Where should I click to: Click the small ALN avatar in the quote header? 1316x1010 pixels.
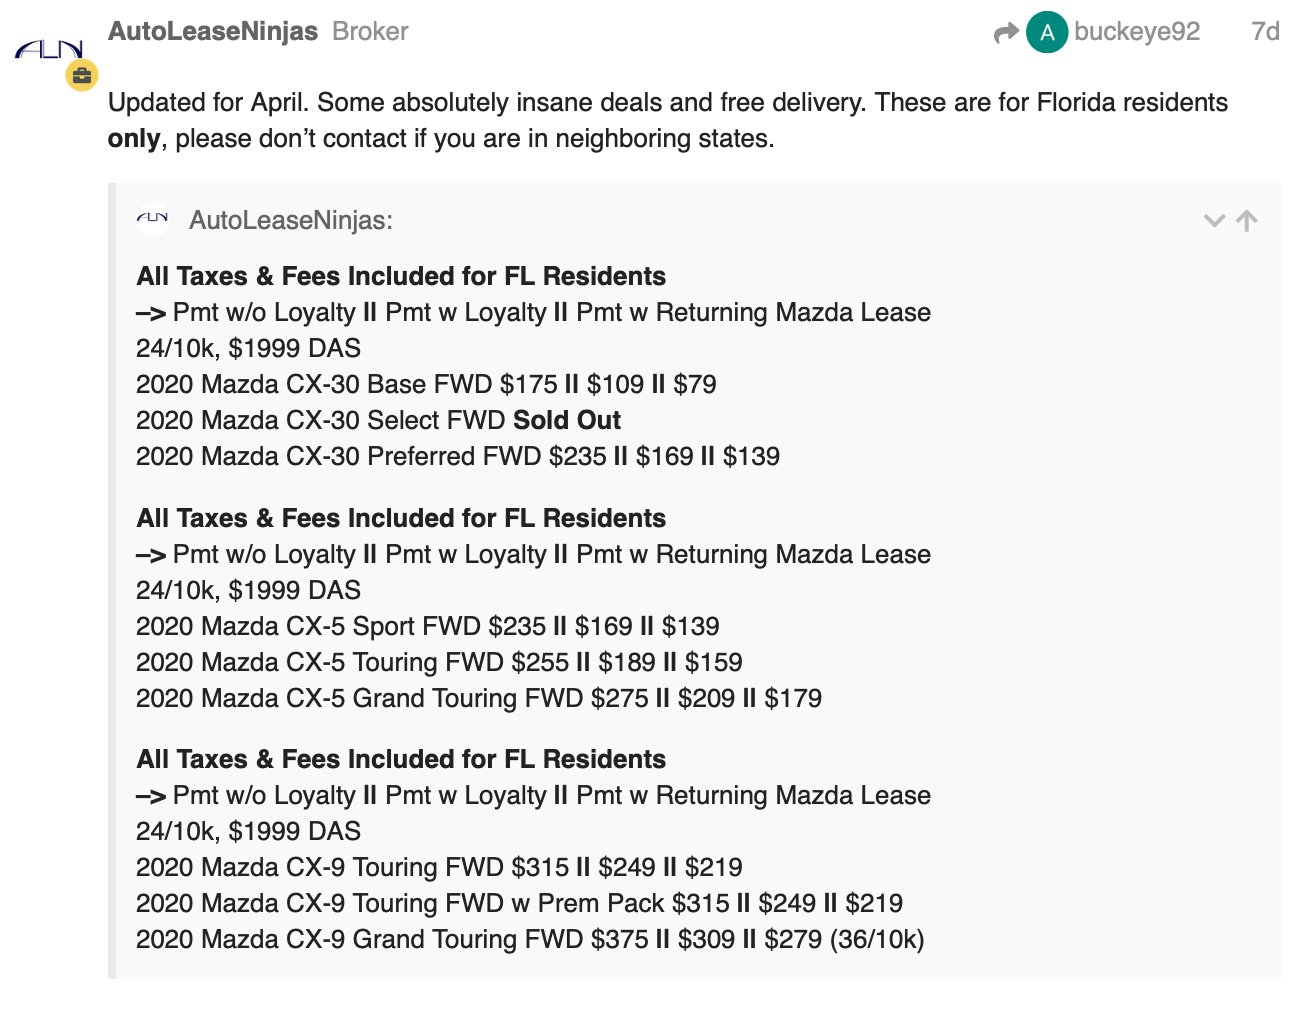coord(153,219)
